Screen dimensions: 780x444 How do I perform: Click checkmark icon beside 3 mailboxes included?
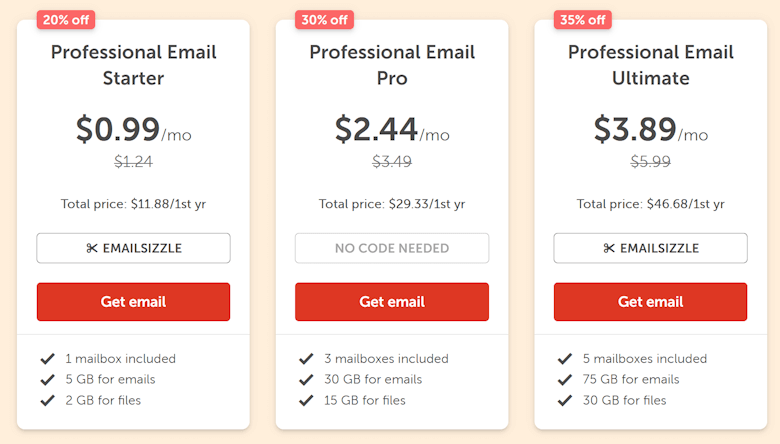click(306, 358)
